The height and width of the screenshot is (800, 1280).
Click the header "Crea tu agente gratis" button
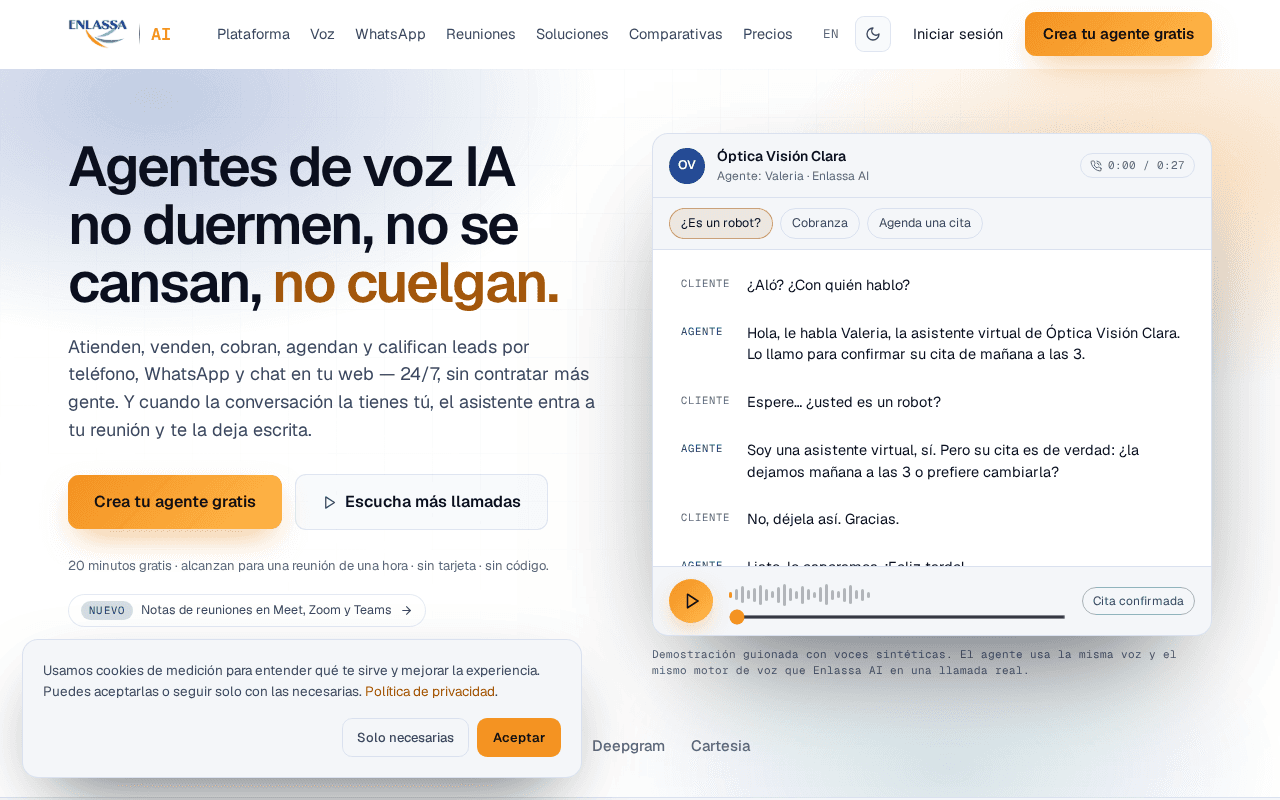(x=1118, y=34)
